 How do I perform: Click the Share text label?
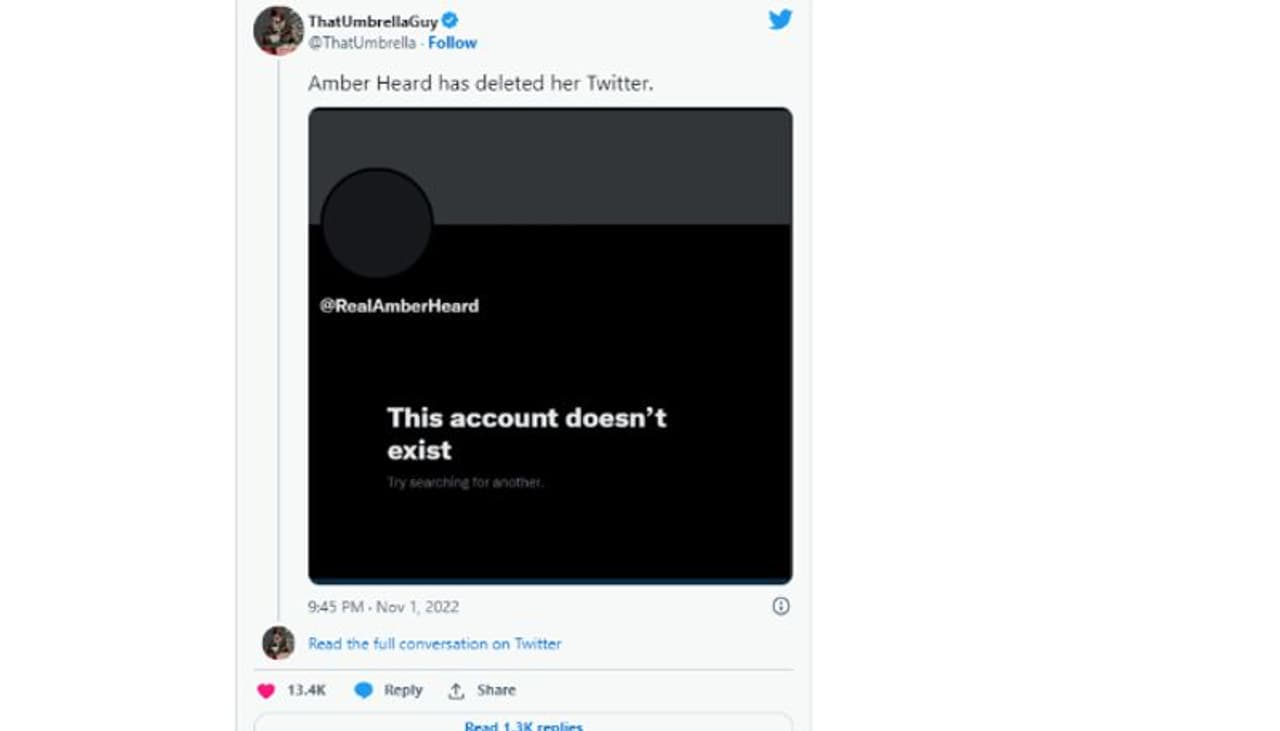coord(496,691)
